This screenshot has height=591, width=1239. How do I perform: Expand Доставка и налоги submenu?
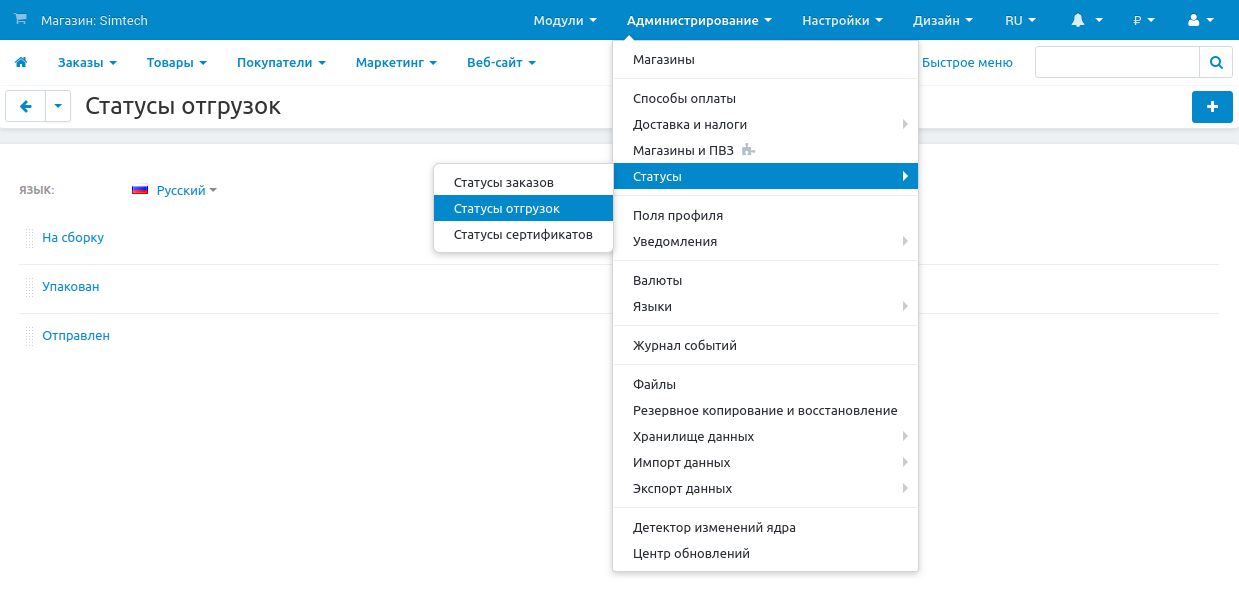[690, 125]
